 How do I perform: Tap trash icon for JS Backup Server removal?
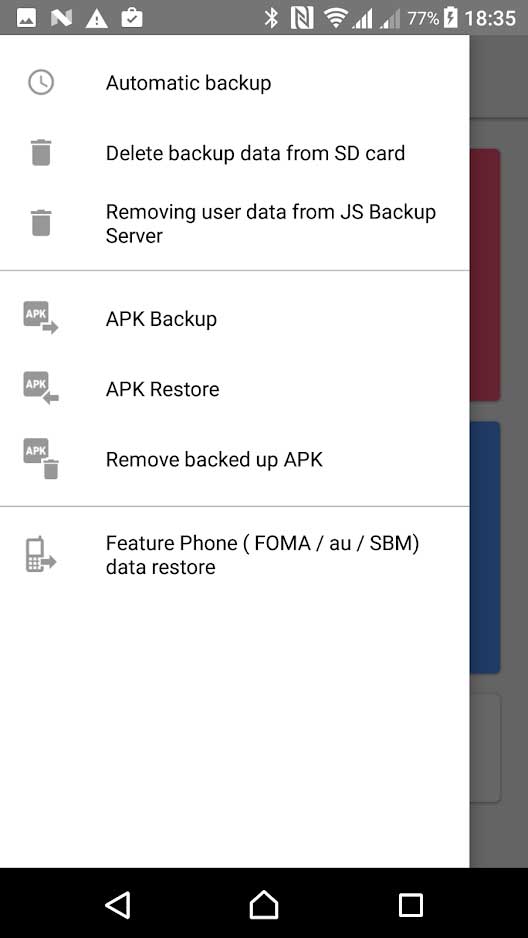(41, 223)
